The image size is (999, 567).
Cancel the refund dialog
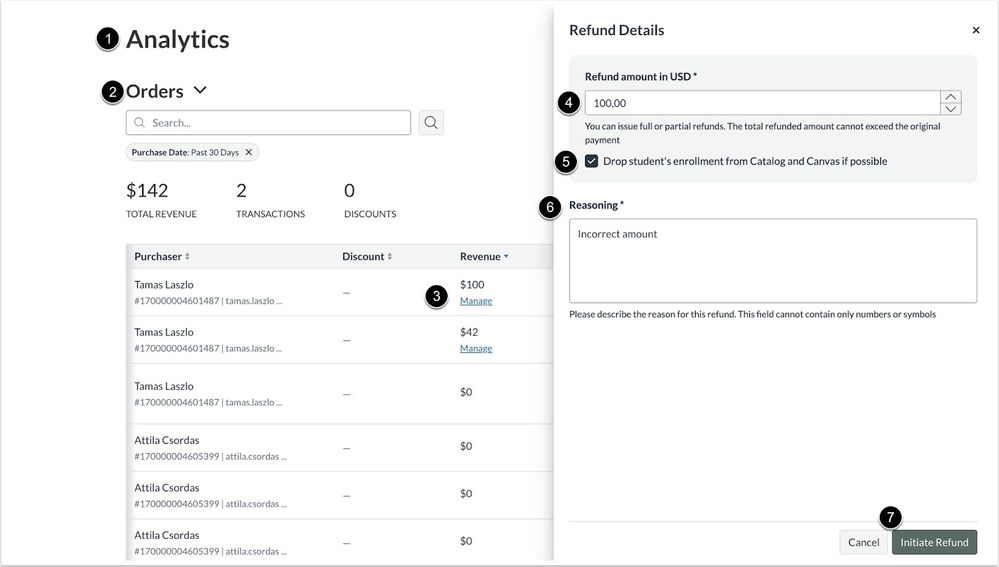click(863, 542)
